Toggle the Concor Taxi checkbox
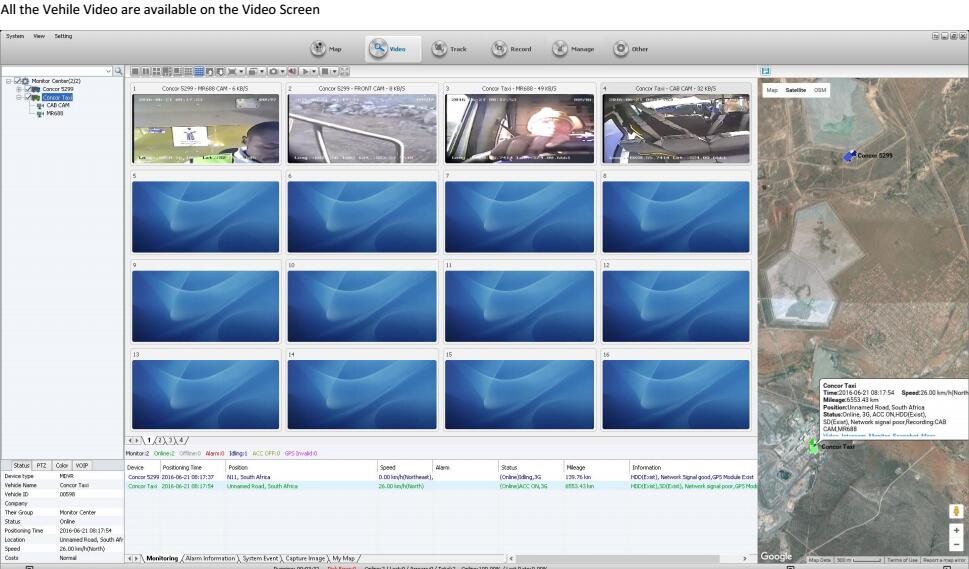The image size is (969, 569). click(x=28, y=97)
